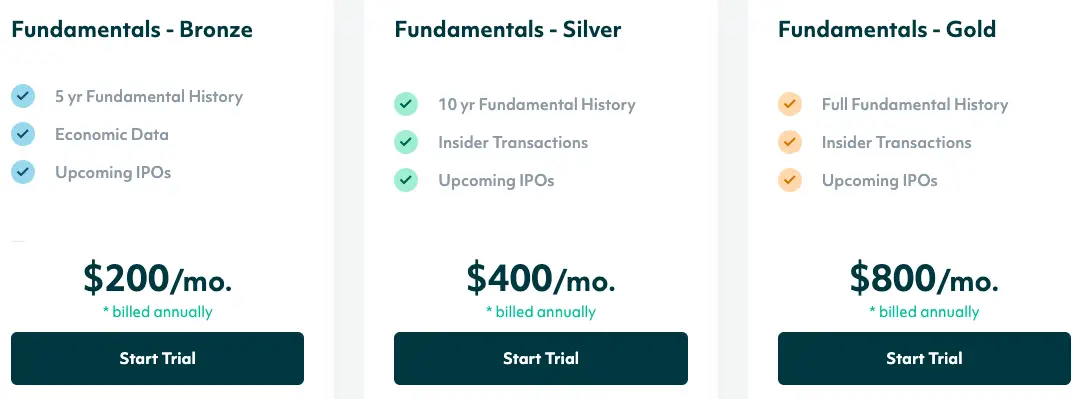Select the Fundamentals - Gold heading
The width and height of the screenshot is (1084, 399).
(887, 30)
